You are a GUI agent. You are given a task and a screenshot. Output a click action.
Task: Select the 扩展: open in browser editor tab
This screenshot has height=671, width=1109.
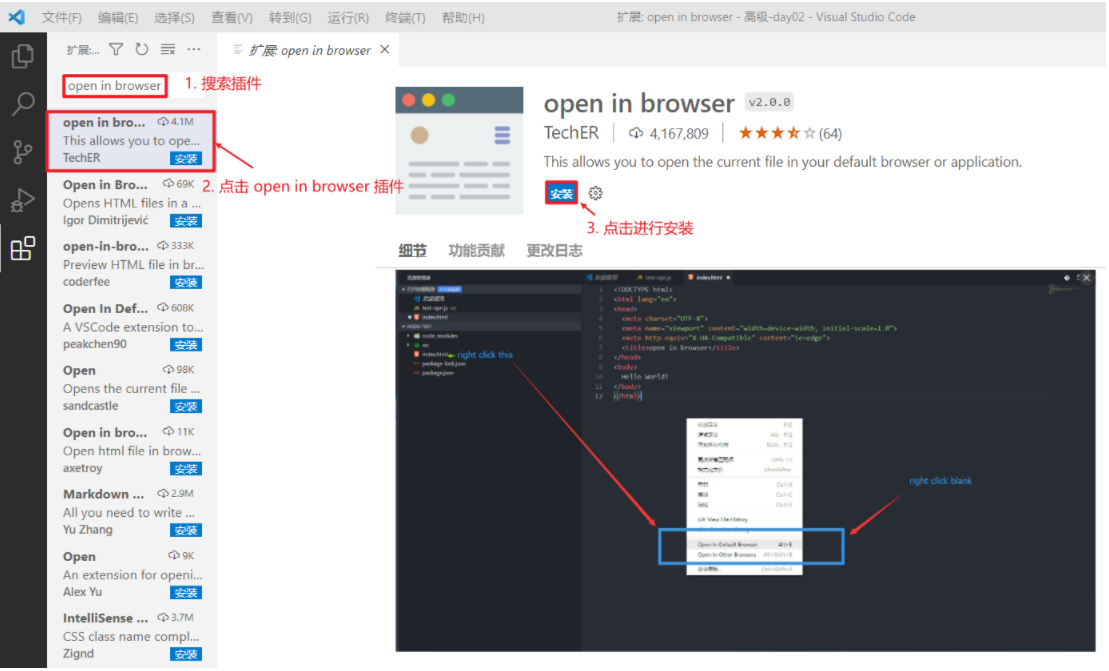(310, 49)
